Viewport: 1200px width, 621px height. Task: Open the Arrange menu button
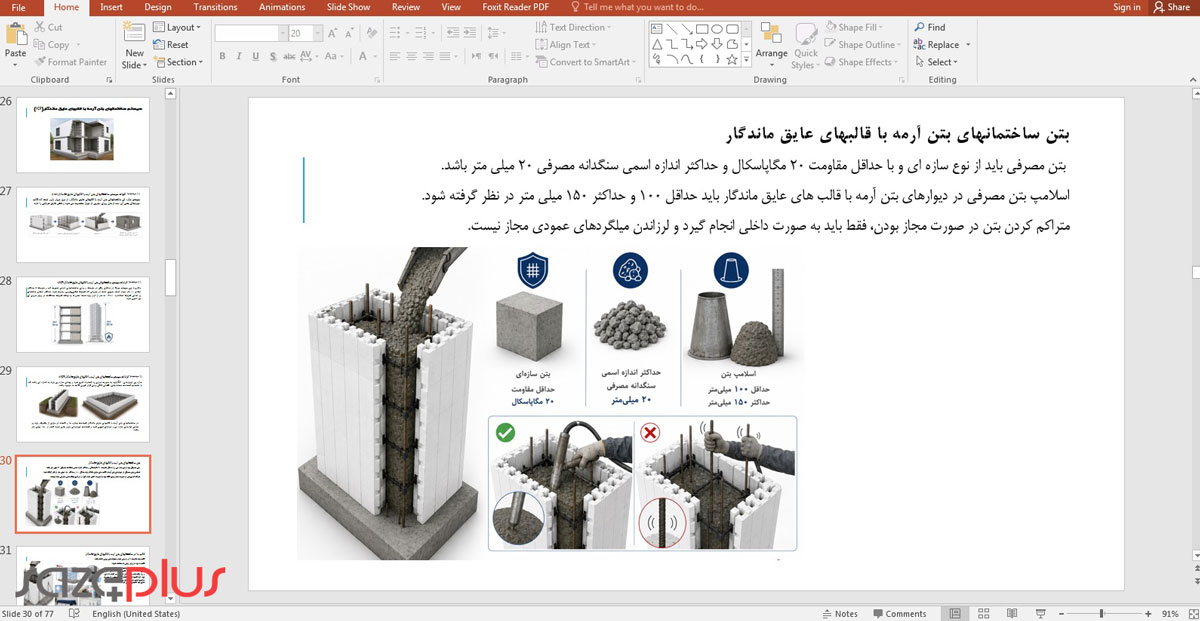771,45
